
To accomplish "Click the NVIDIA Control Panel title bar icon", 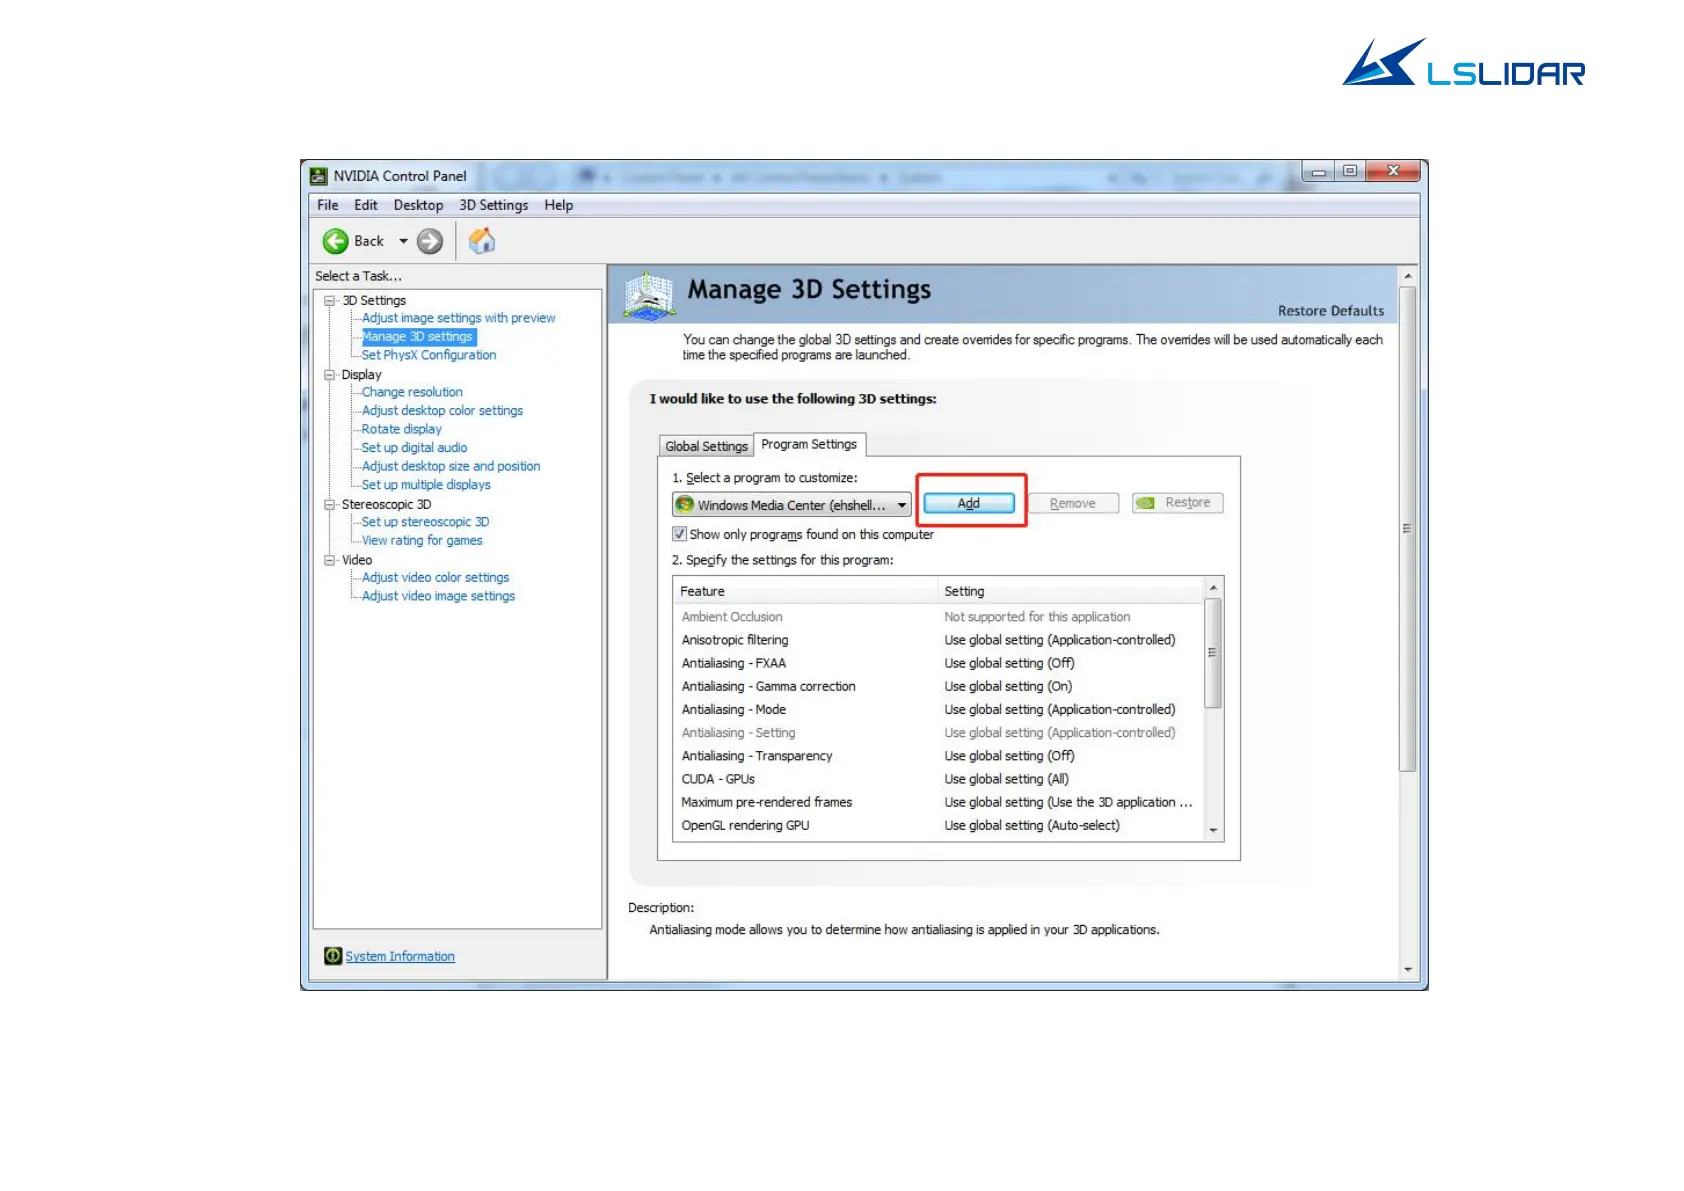I will pos(319,176).
